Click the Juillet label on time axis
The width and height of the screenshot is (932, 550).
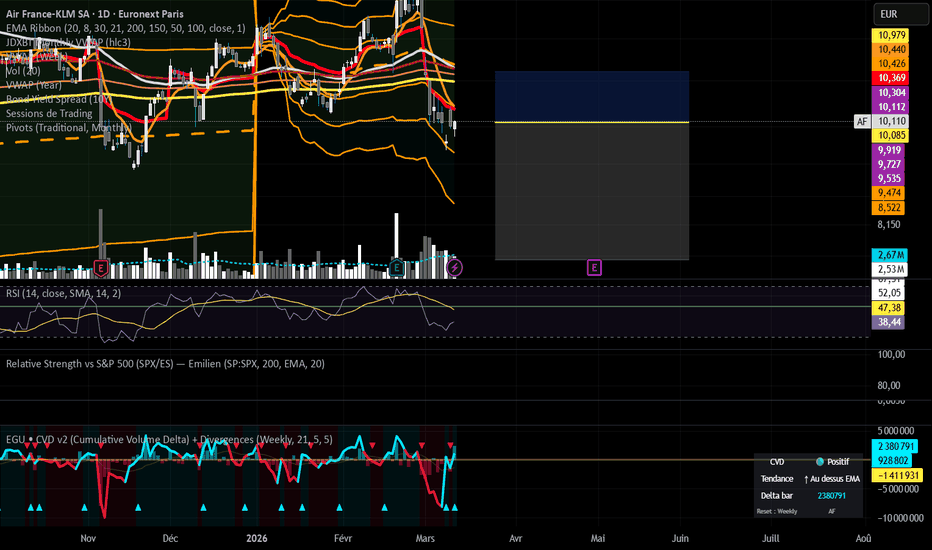click(771, 538)
